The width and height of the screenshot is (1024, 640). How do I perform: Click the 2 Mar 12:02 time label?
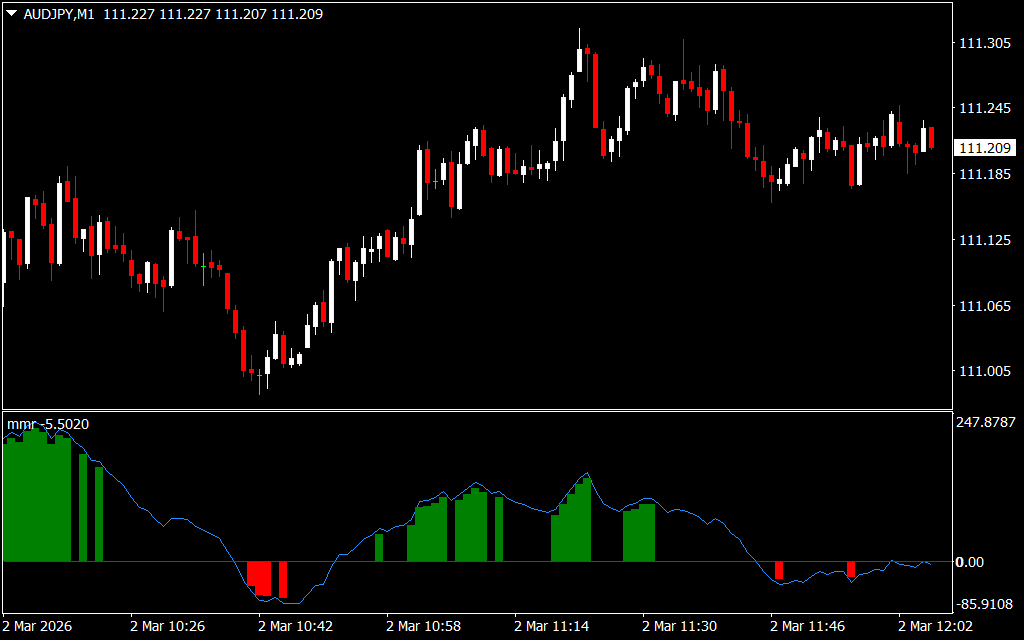click(935, 626)
